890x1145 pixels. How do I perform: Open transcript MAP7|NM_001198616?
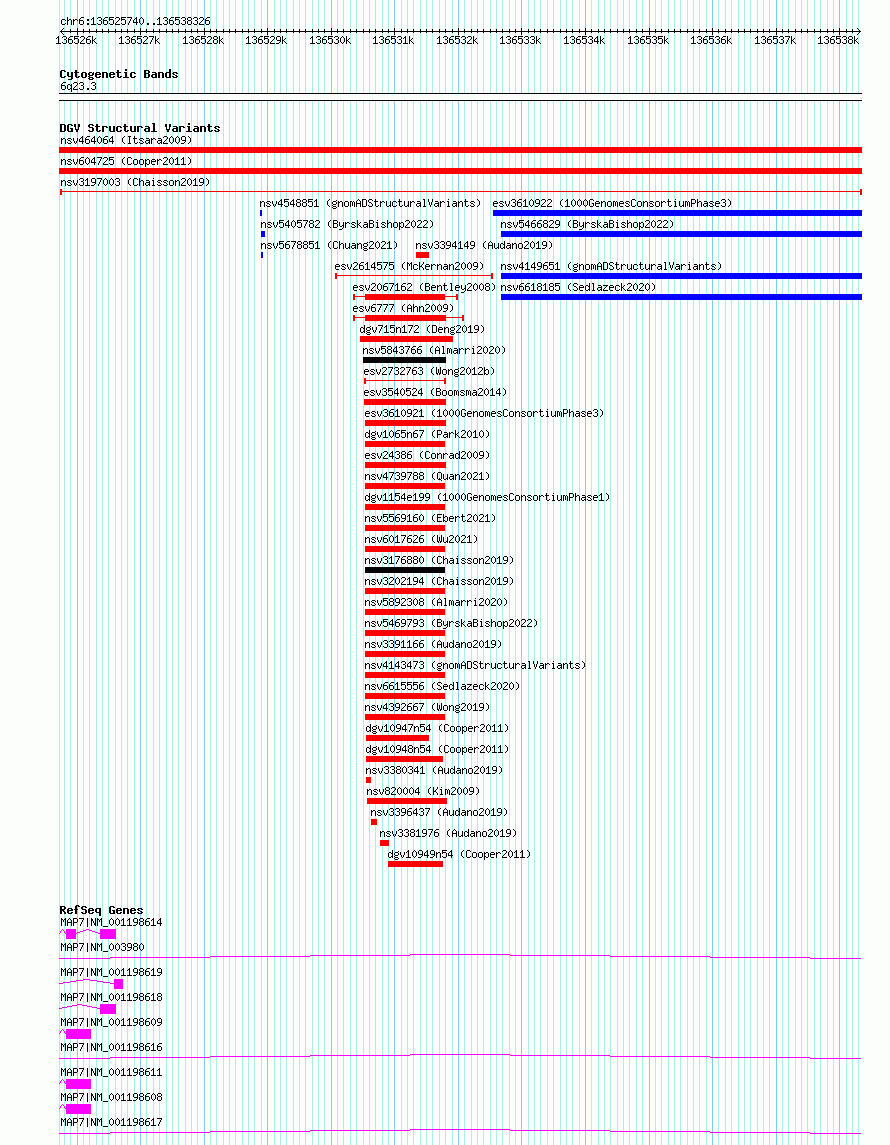pos(111,1047)
